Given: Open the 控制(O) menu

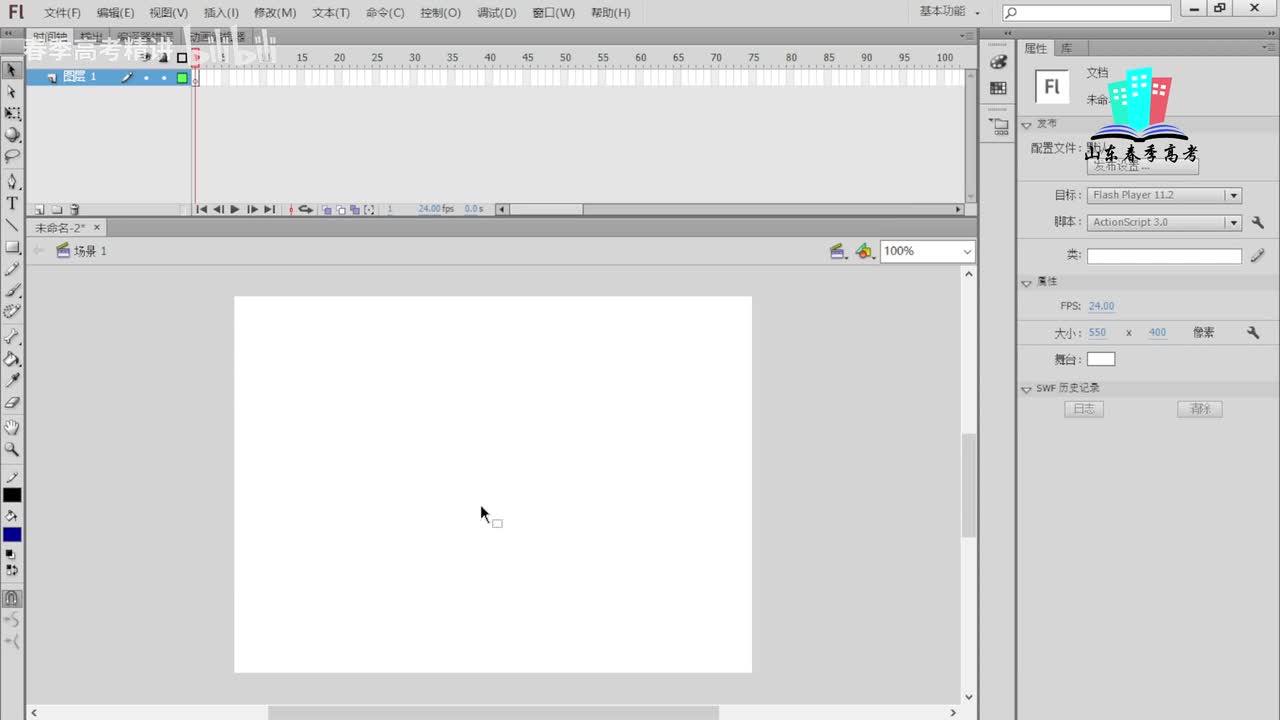Looking at the screenshot, I should (x=440, y=13).
